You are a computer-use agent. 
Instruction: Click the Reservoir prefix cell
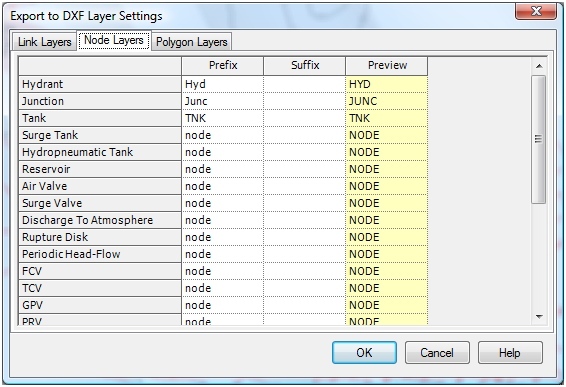point(223,169)
